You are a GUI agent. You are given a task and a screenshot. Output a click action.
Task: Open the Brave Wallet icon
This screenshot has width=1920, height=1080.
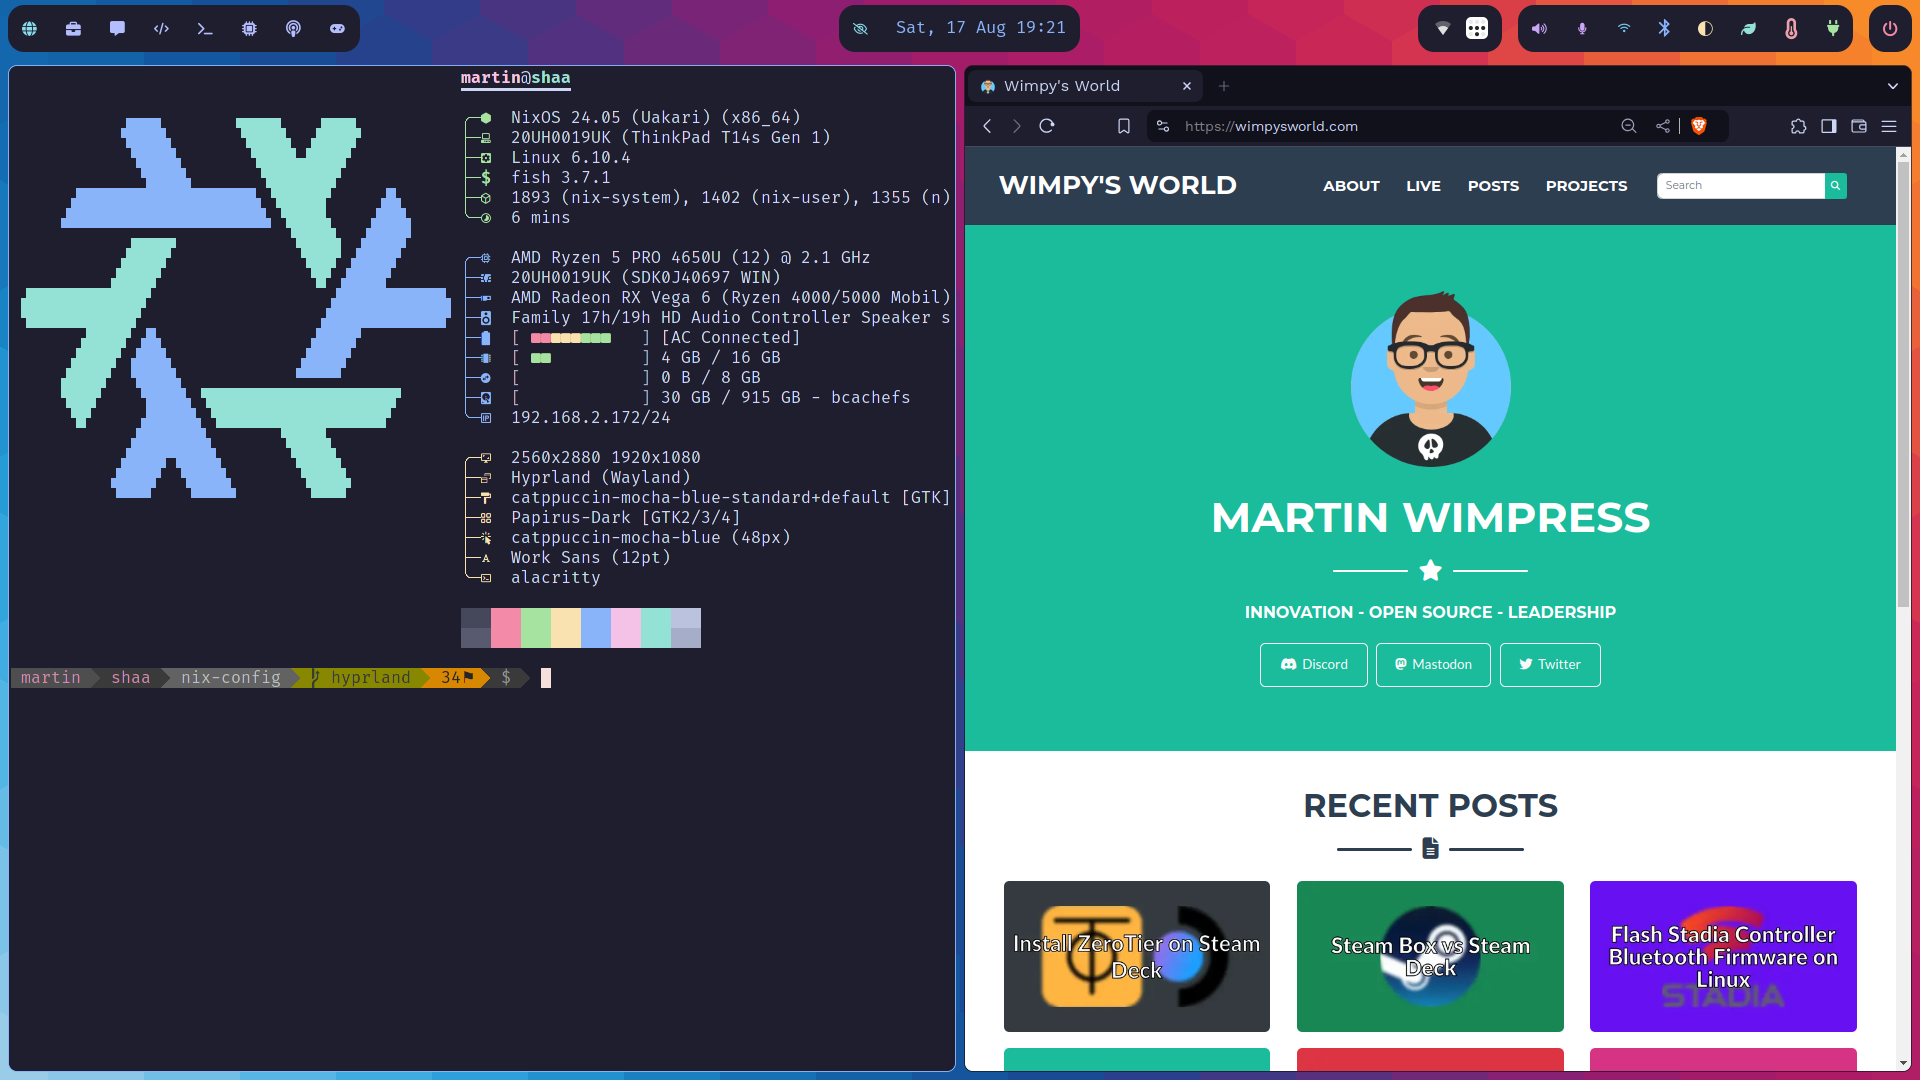[x=1859, y=126]
